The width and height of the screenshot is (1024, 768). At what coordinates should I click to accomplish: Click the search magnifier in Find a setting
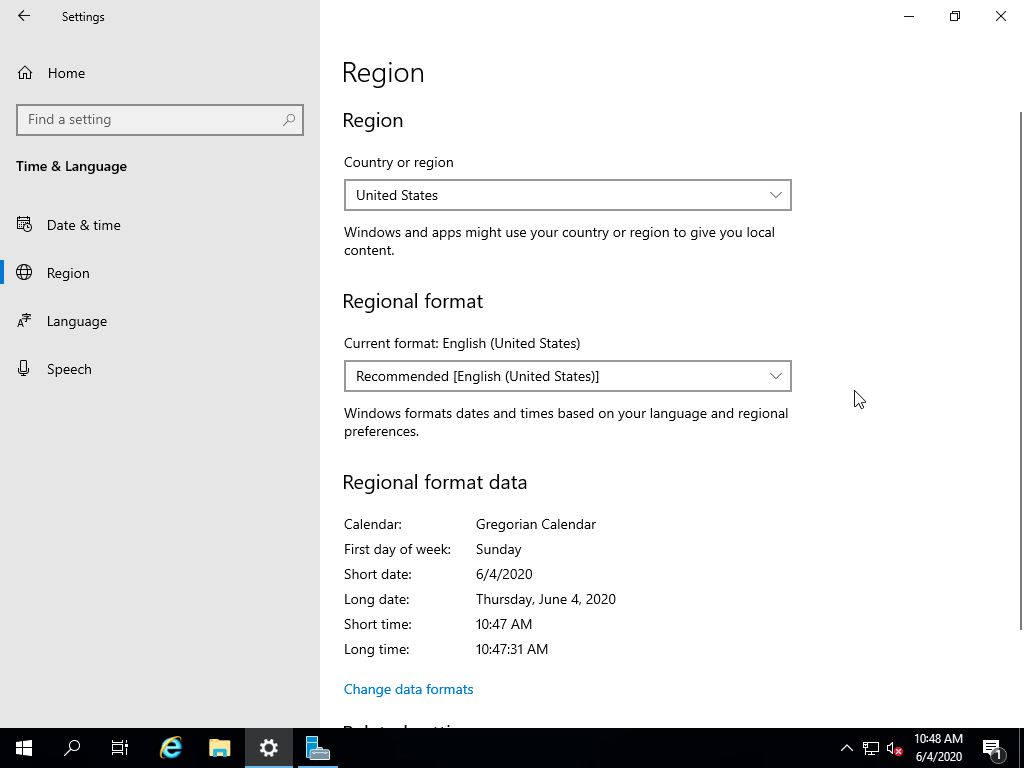(289, 119)
